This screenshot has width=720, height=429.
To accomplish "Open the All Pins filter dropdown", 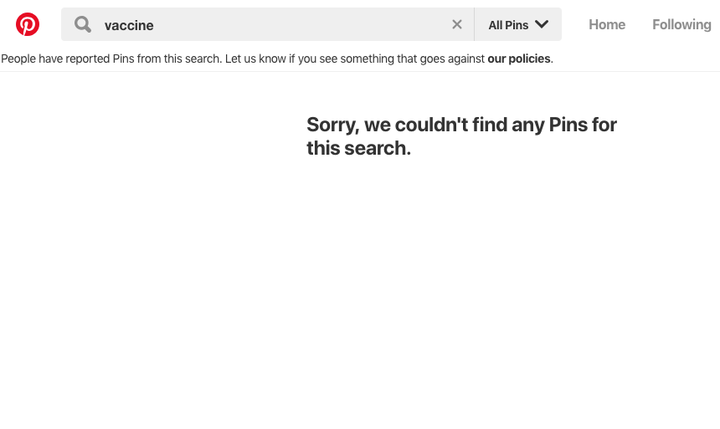I will coord(518,24).
